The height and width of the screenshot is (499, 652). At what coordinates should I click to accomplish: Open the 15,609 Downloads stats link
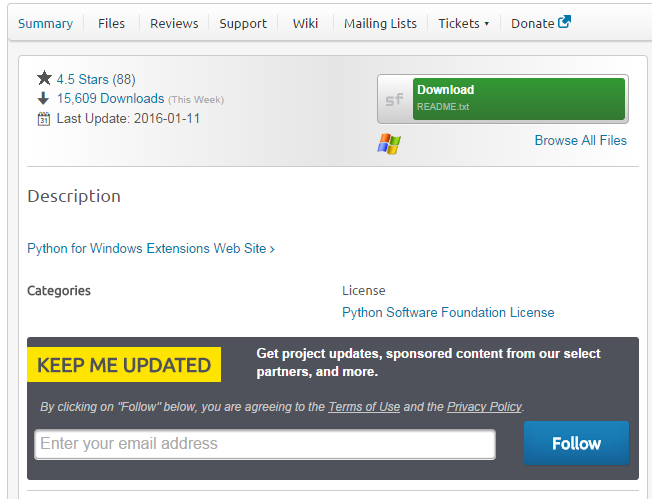tap(111, 99)
